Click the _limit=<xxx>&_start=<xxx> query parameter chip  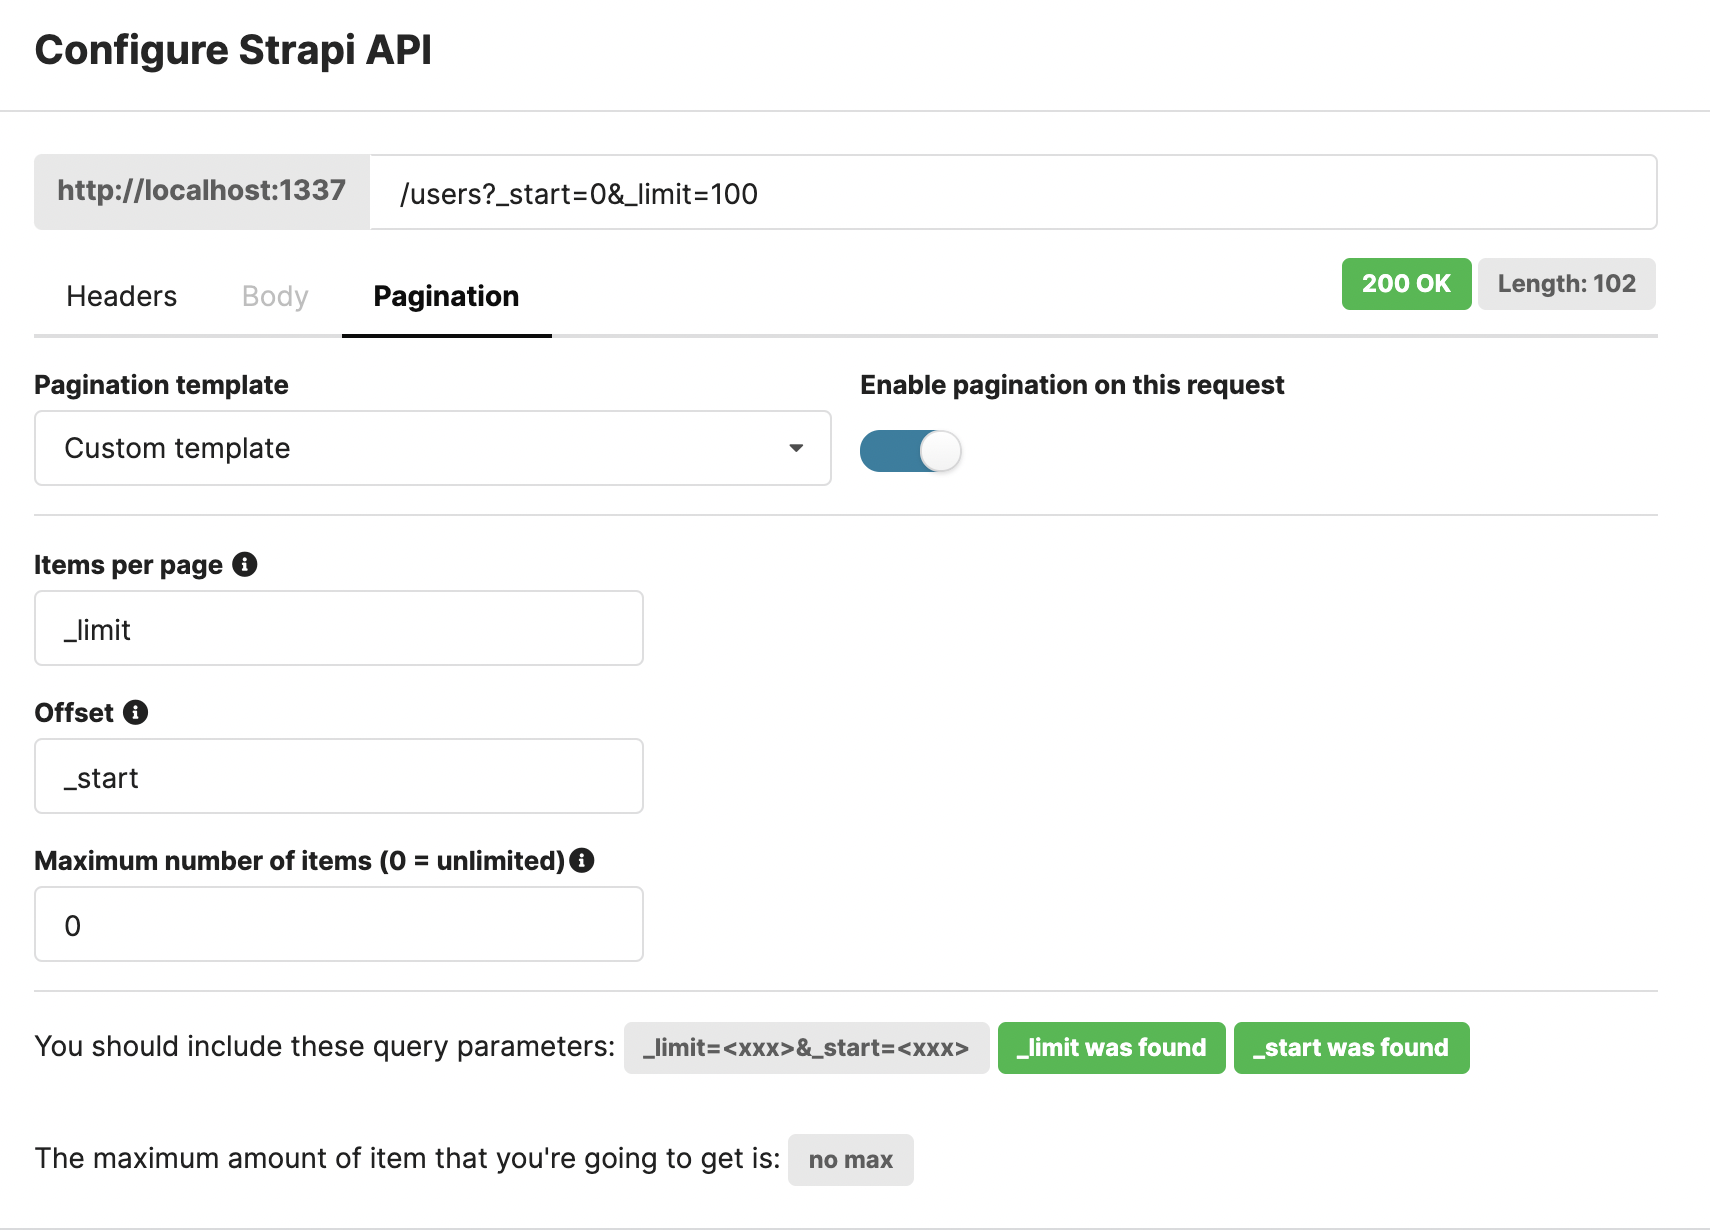806,1048
